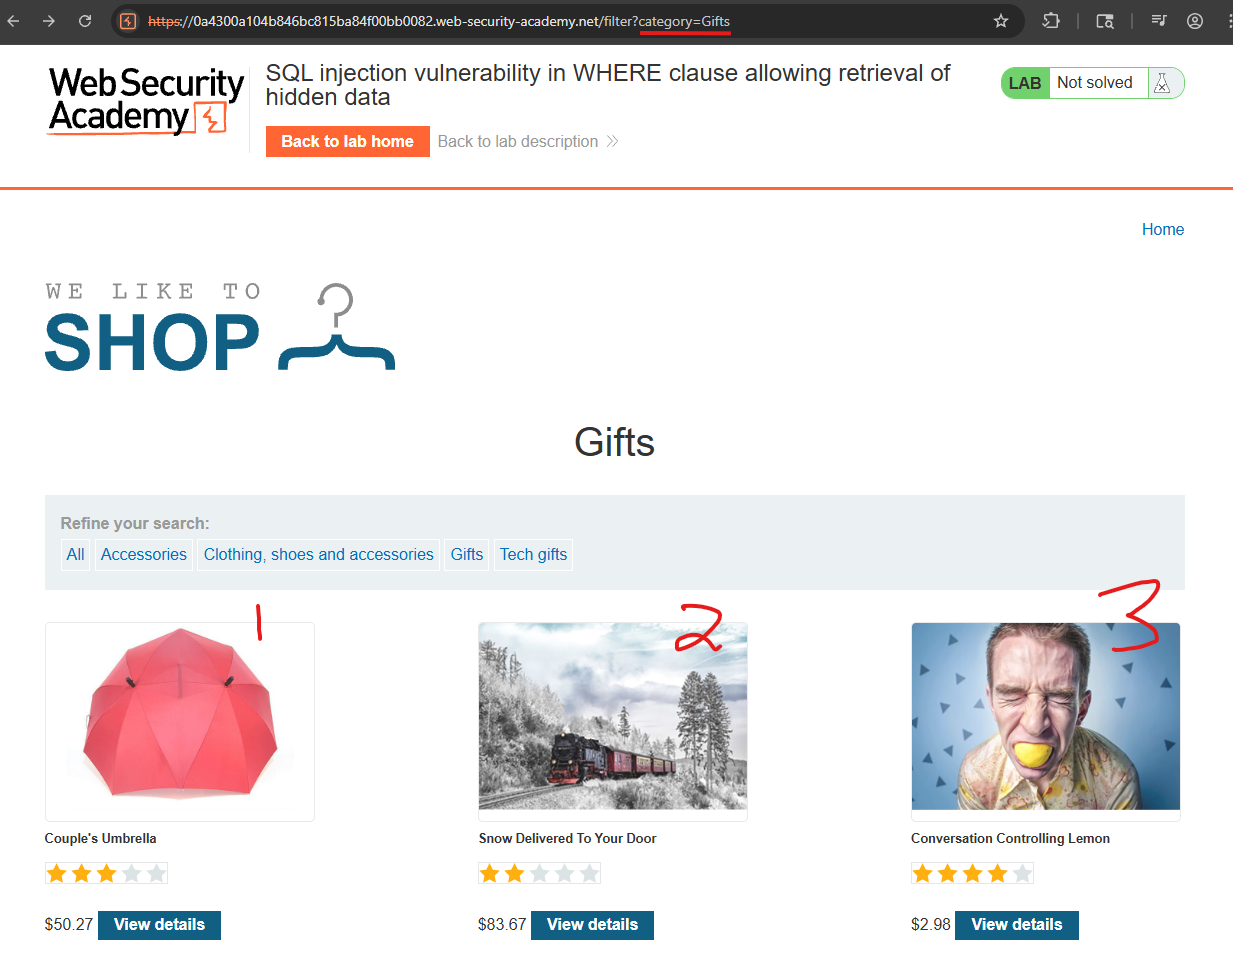Click the Snow Delivered To Your Door image

click(x=613, y=717)
